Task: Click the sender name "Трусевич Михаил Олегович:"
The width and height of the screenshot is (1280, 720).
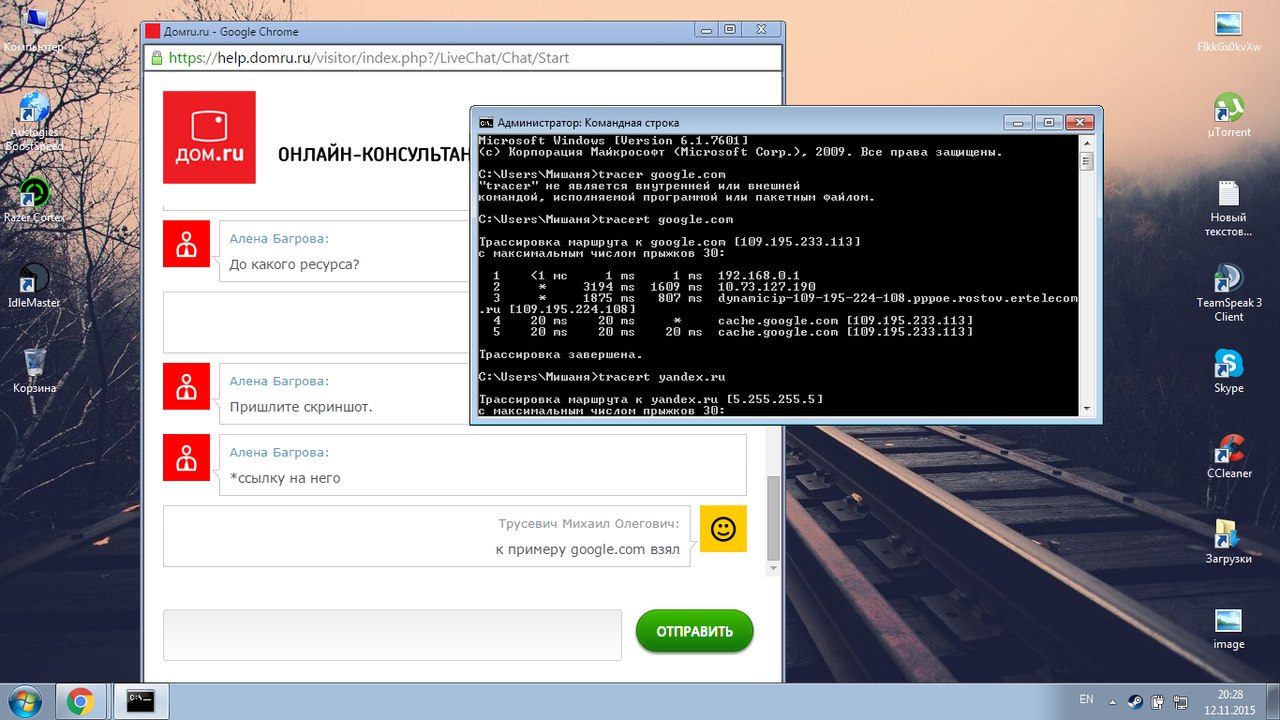Action: [x=589, y=523]
